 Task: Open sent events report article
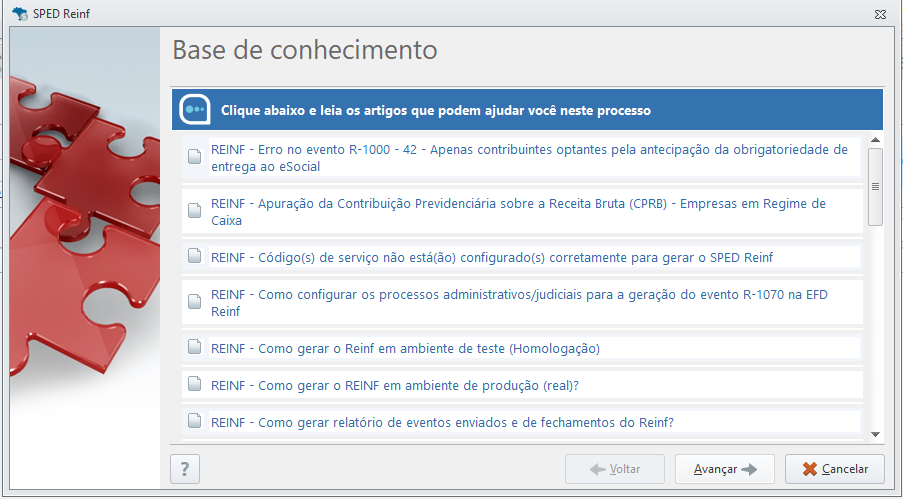pyautogui.click(x=442, y=422)
